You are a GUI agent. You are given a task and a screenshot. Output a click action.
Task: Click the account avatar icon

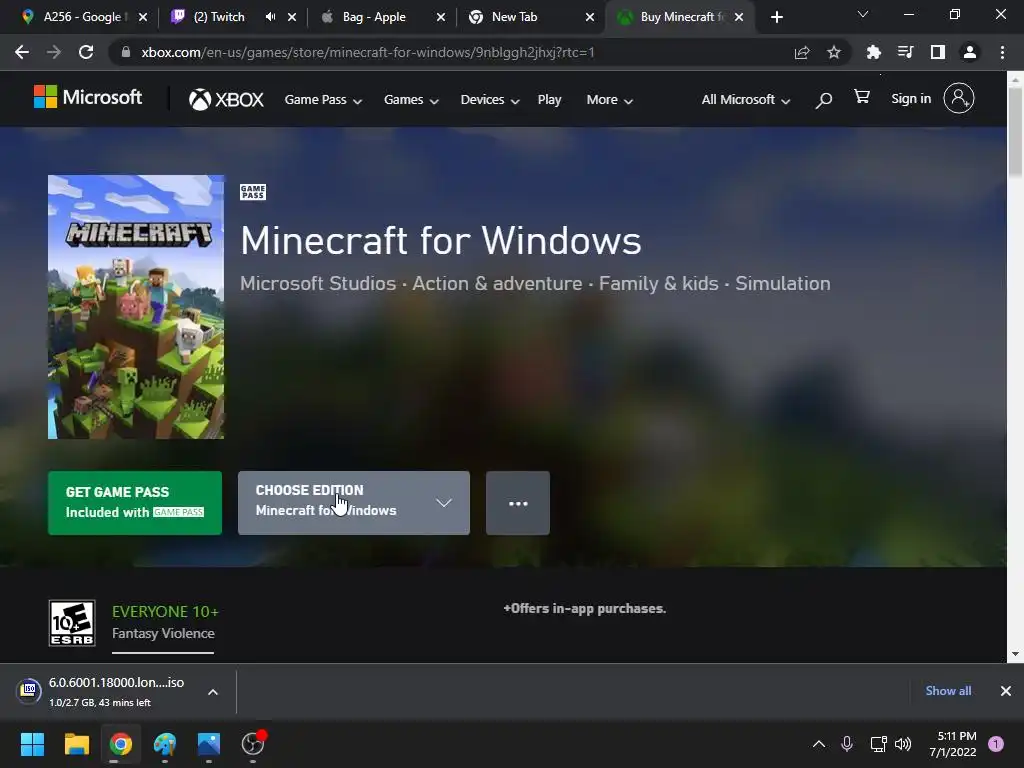pyautogui.click(x=959, y=99)
